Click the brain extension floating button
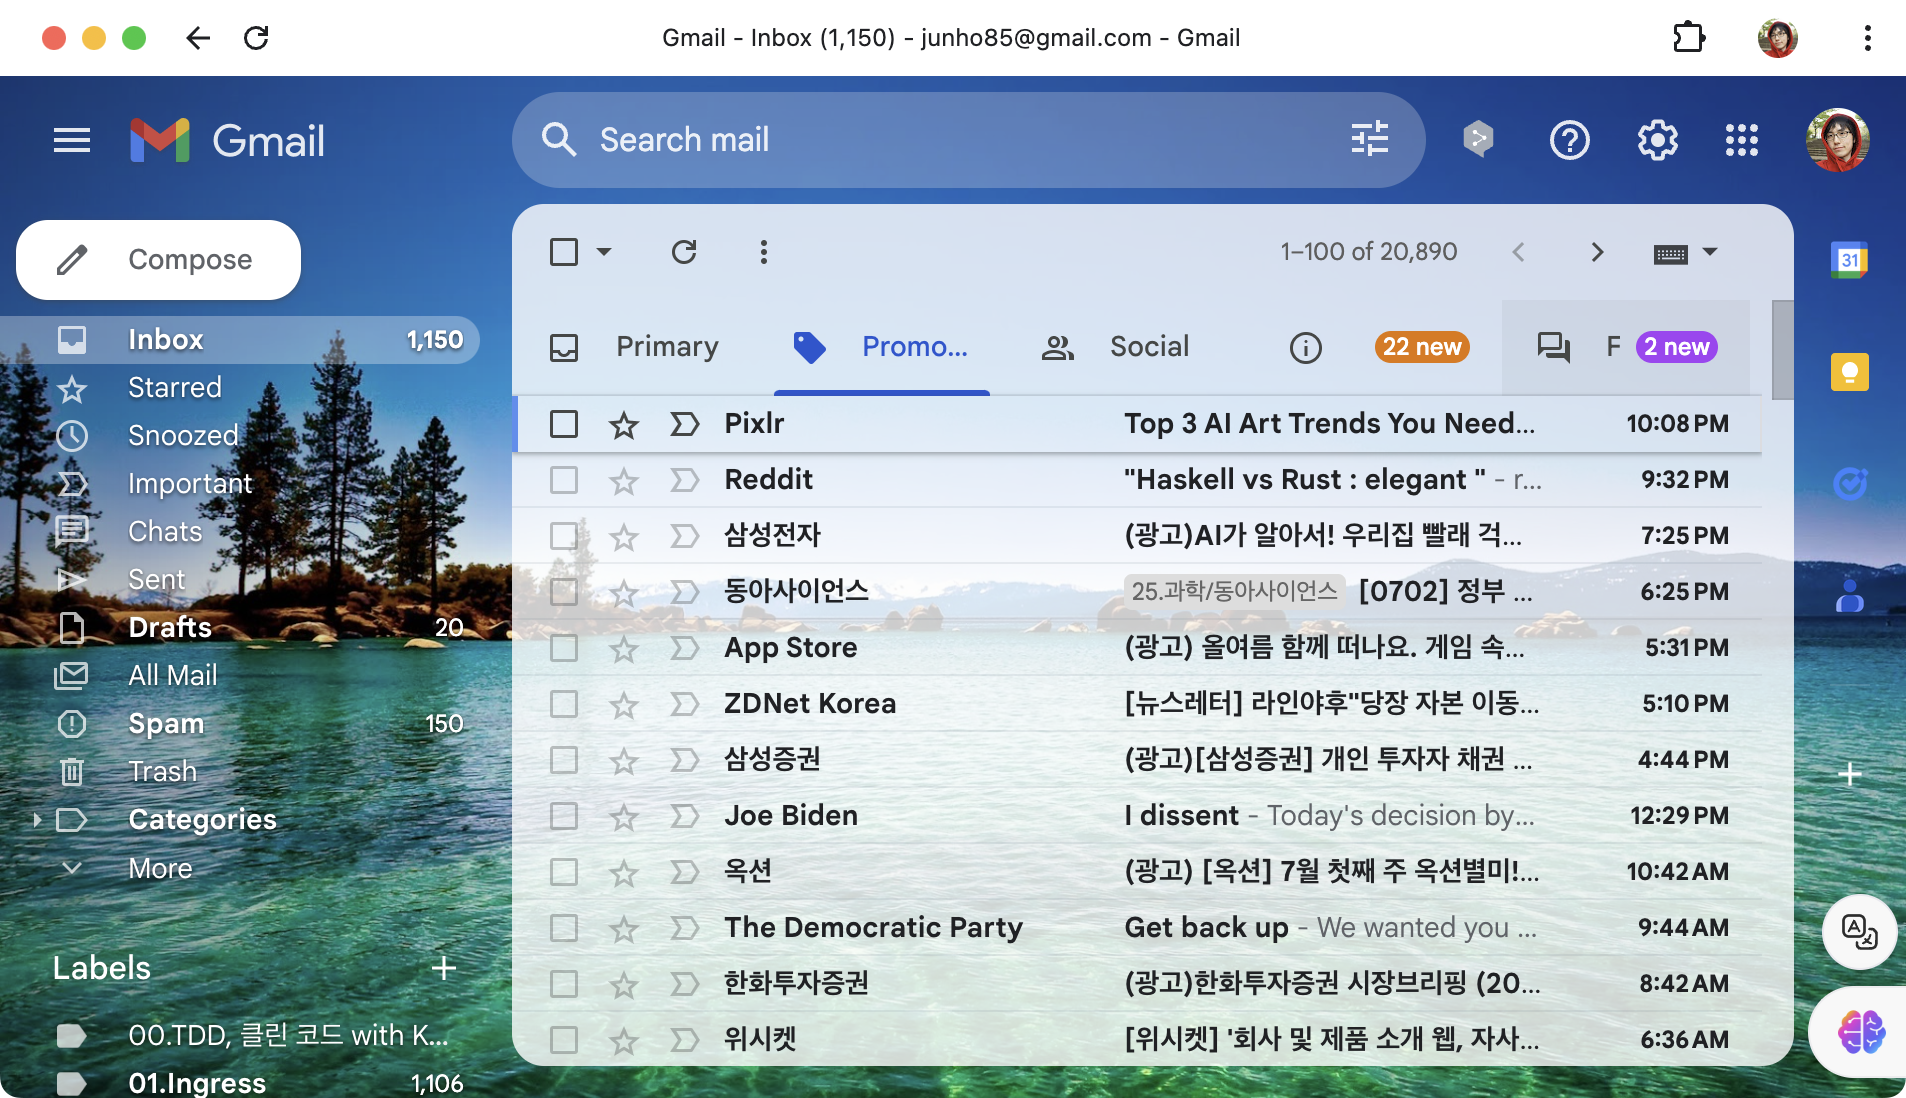1906x1098 pixels. coord(1860,1031)
